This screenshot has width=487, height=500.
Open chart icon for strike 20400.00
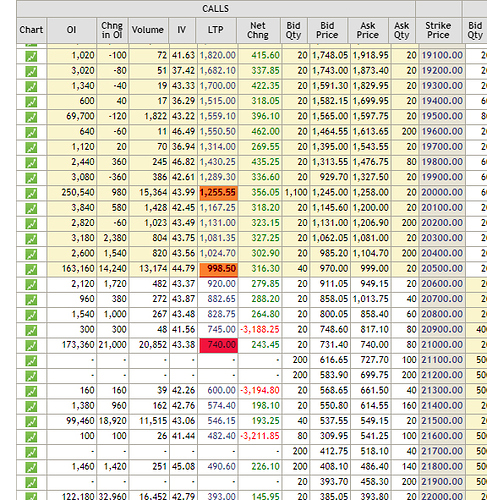[31, 254]
